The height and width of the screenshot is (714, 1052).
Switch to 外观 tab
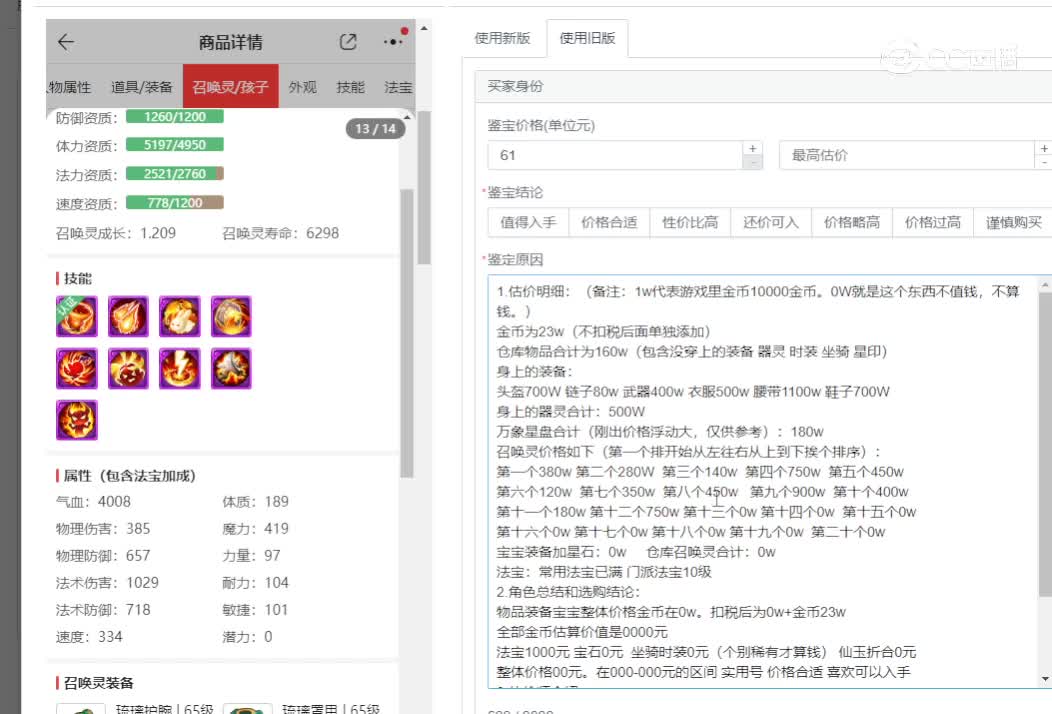(303, 87)
